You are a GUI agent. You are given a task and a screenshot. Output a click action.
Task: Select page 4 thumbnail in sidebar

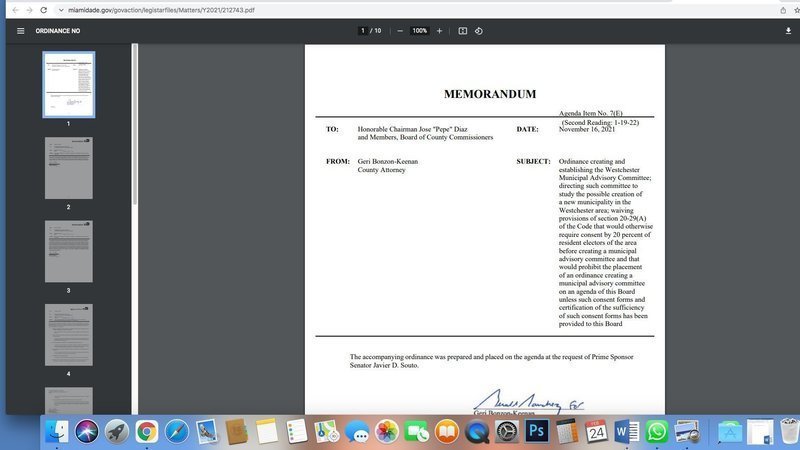tap(68, 334)
